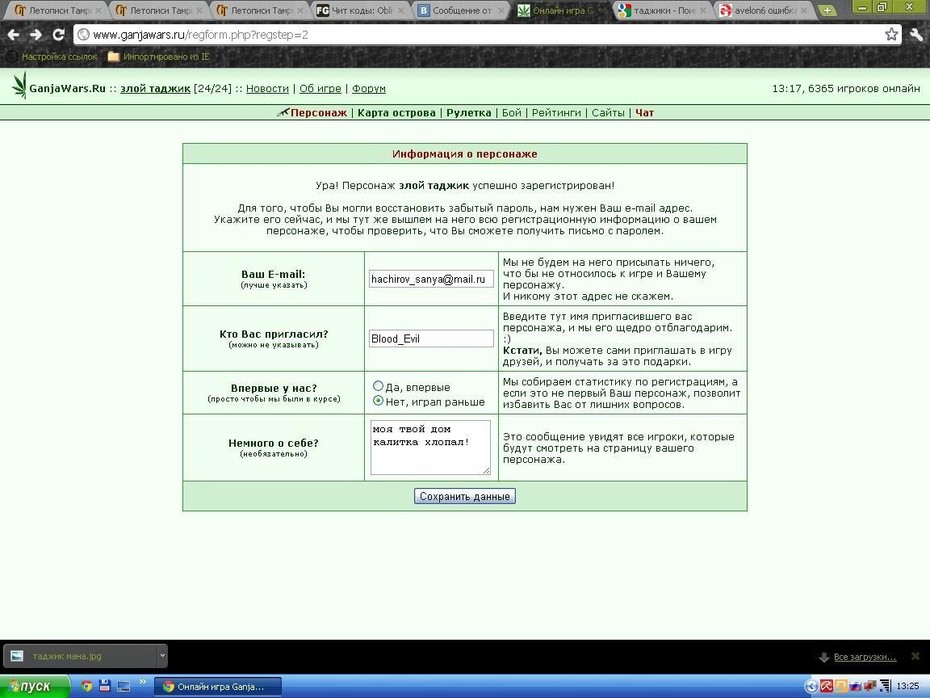The width and height of the screenshot is (930, 698).
Task: Expand hidden system tray icons arrow
Action: click(x=811, y=686)
